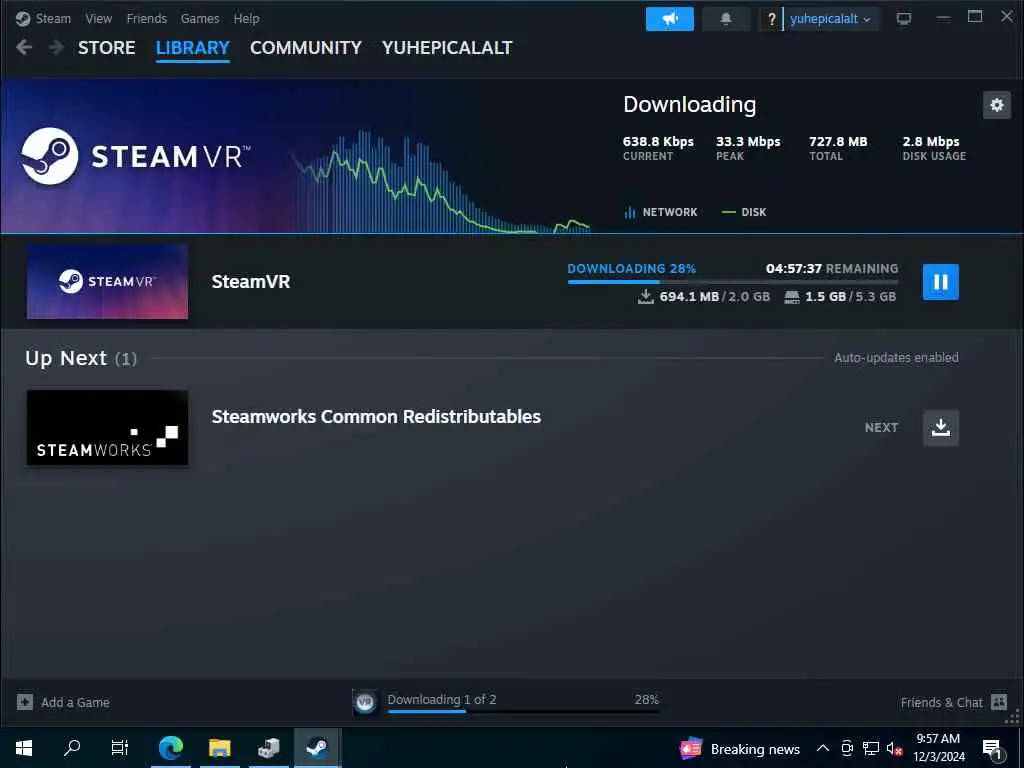Click the Steam logo in menu bar
The image size is (1024, 768).
point(23,18)
